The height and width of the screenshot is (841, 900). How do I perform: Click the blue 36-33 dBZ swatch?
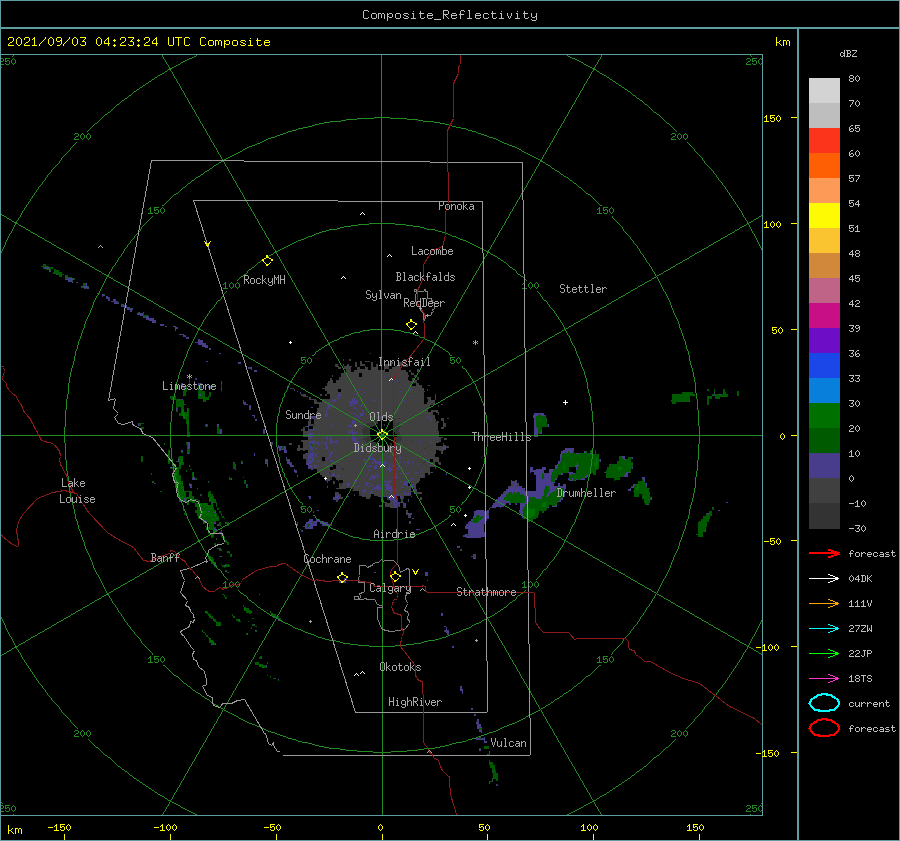pos(824,365)
